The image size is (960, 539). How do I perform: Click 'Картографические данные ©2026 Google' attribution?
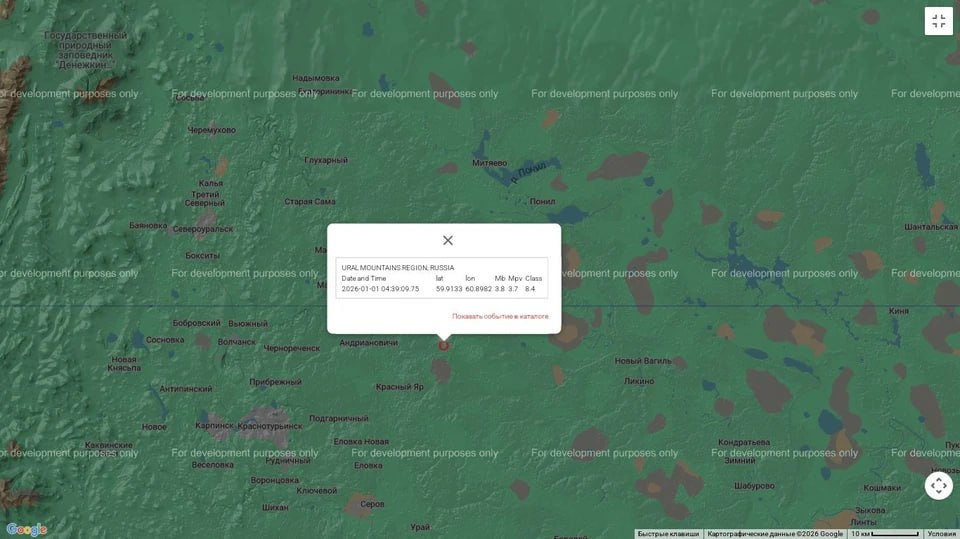775,534
